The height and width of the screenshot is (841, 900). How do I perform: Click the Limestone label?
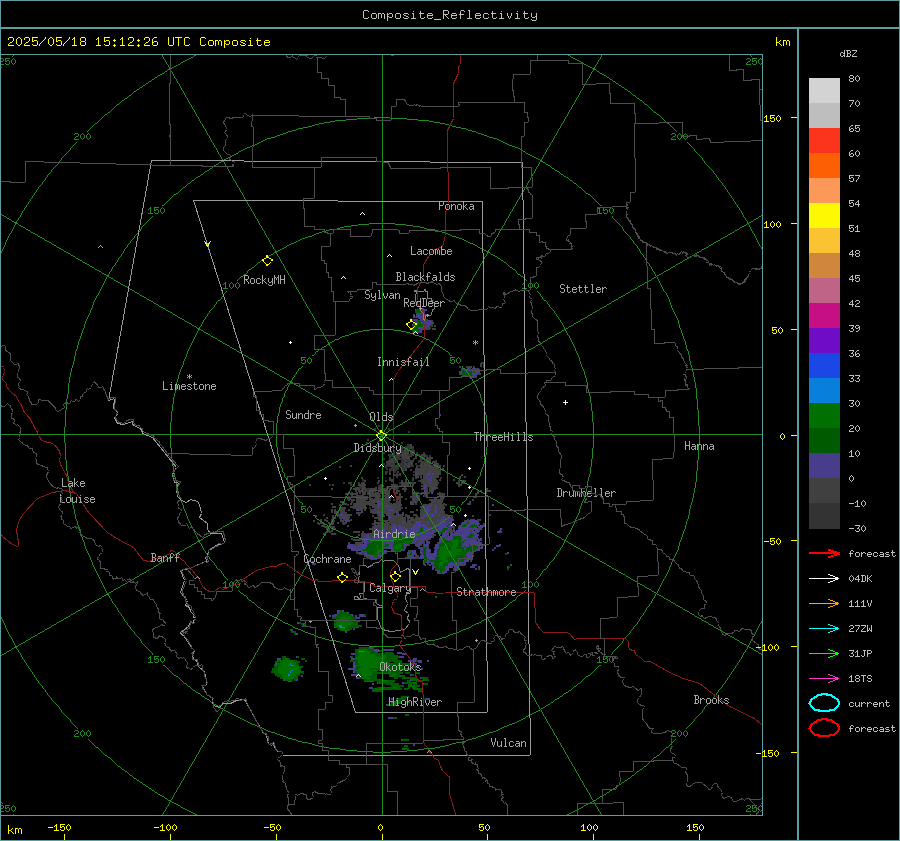tap(189, 386)
